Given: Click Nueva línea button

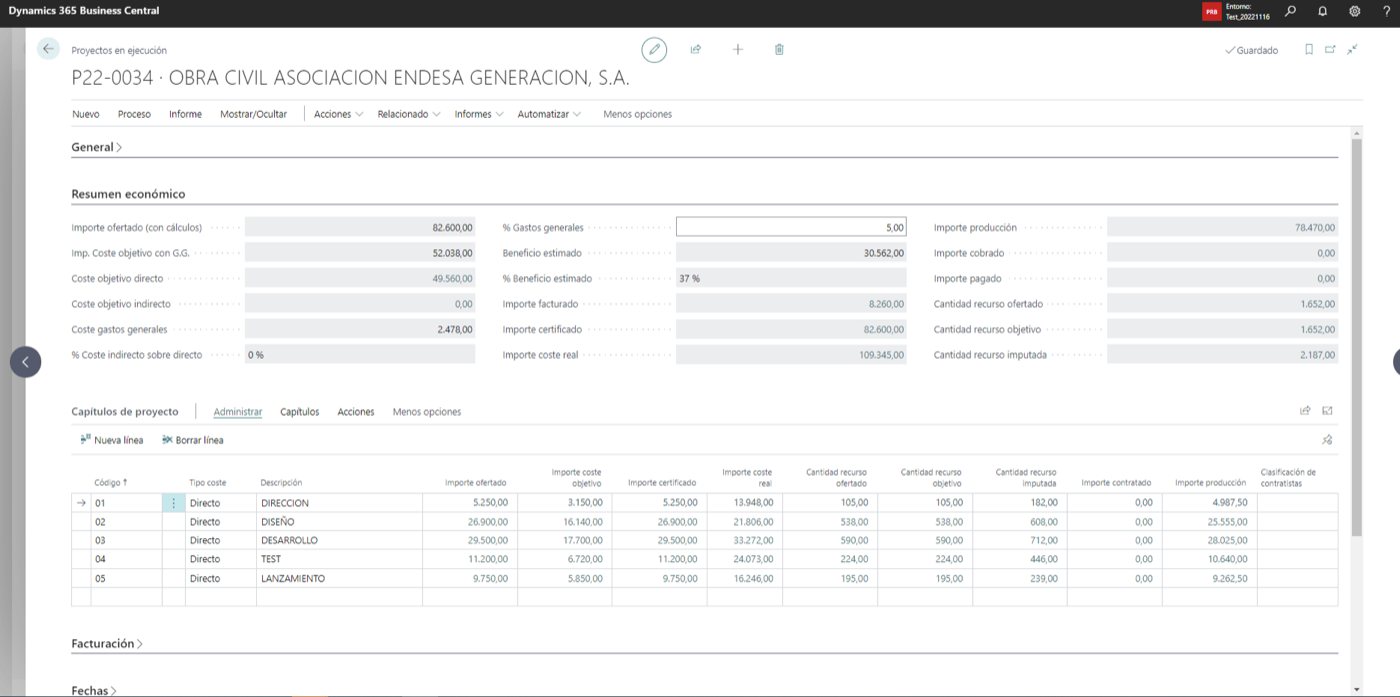Looking at the screenshot, I should [111, 440].
